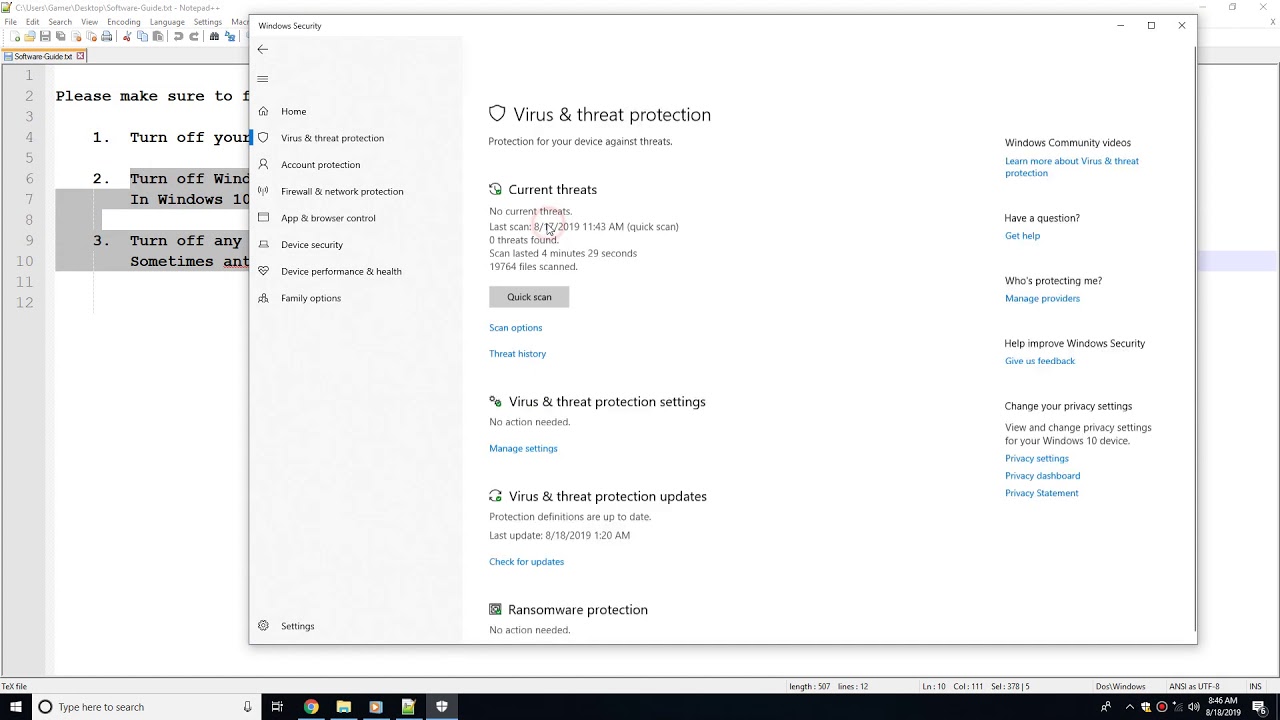
Task: Select Virus & threat protection sidebar item
Action: (x=332, y=138)
